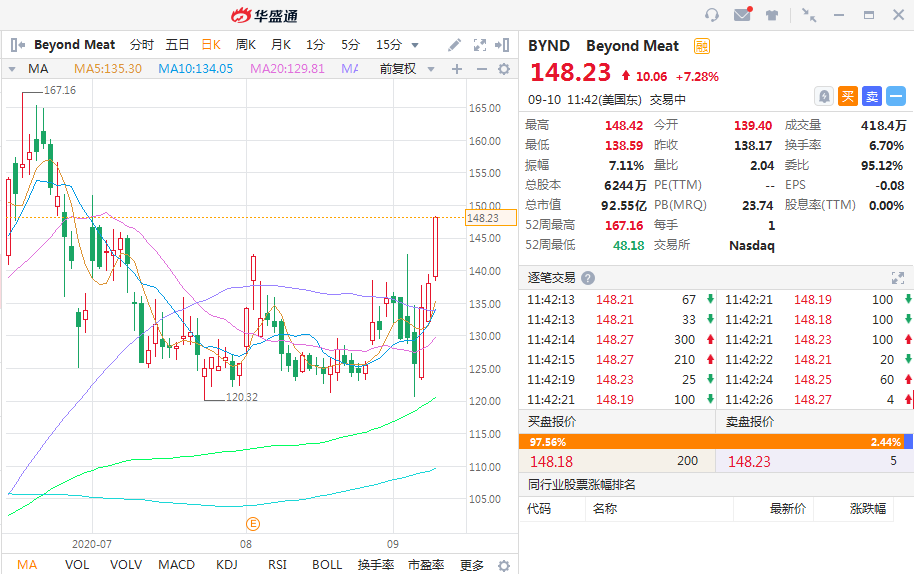Open 更多 more indicators
The height and width of the screenshot is (574, 914).
click(472, 565)
